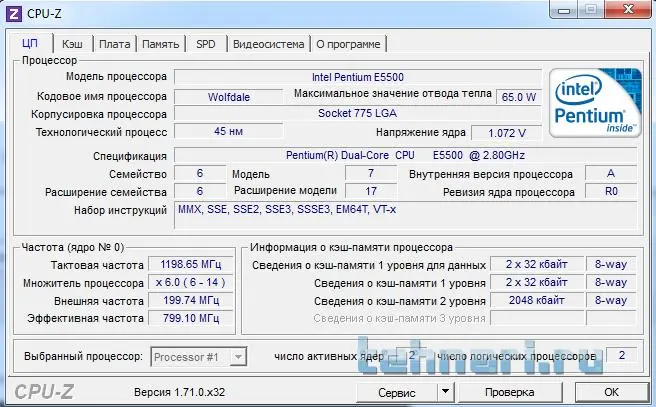Click the Расширение семейства value 6
The height and width of the screenshot is (407, 656).
(x=200, y=191)
